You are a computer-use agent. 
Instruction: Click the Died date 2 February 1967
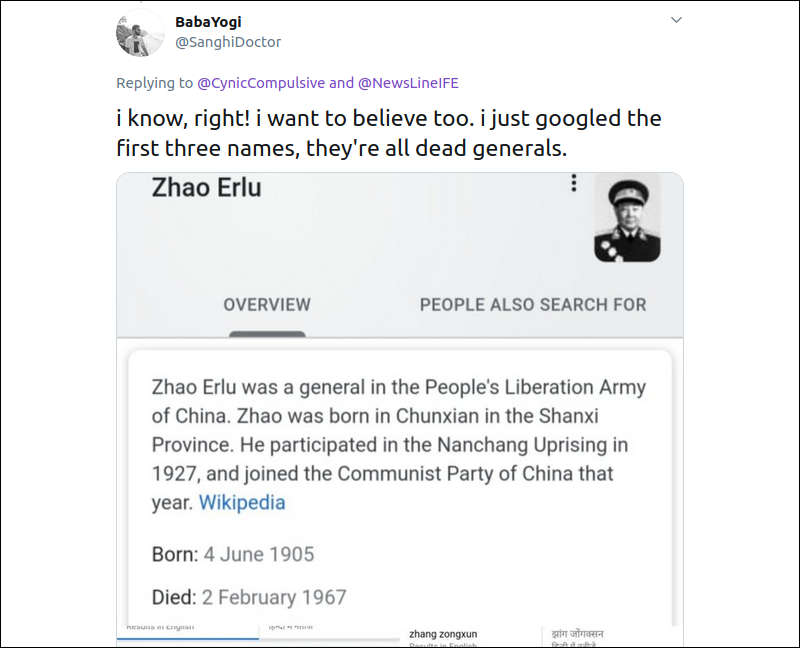point(275,598)
